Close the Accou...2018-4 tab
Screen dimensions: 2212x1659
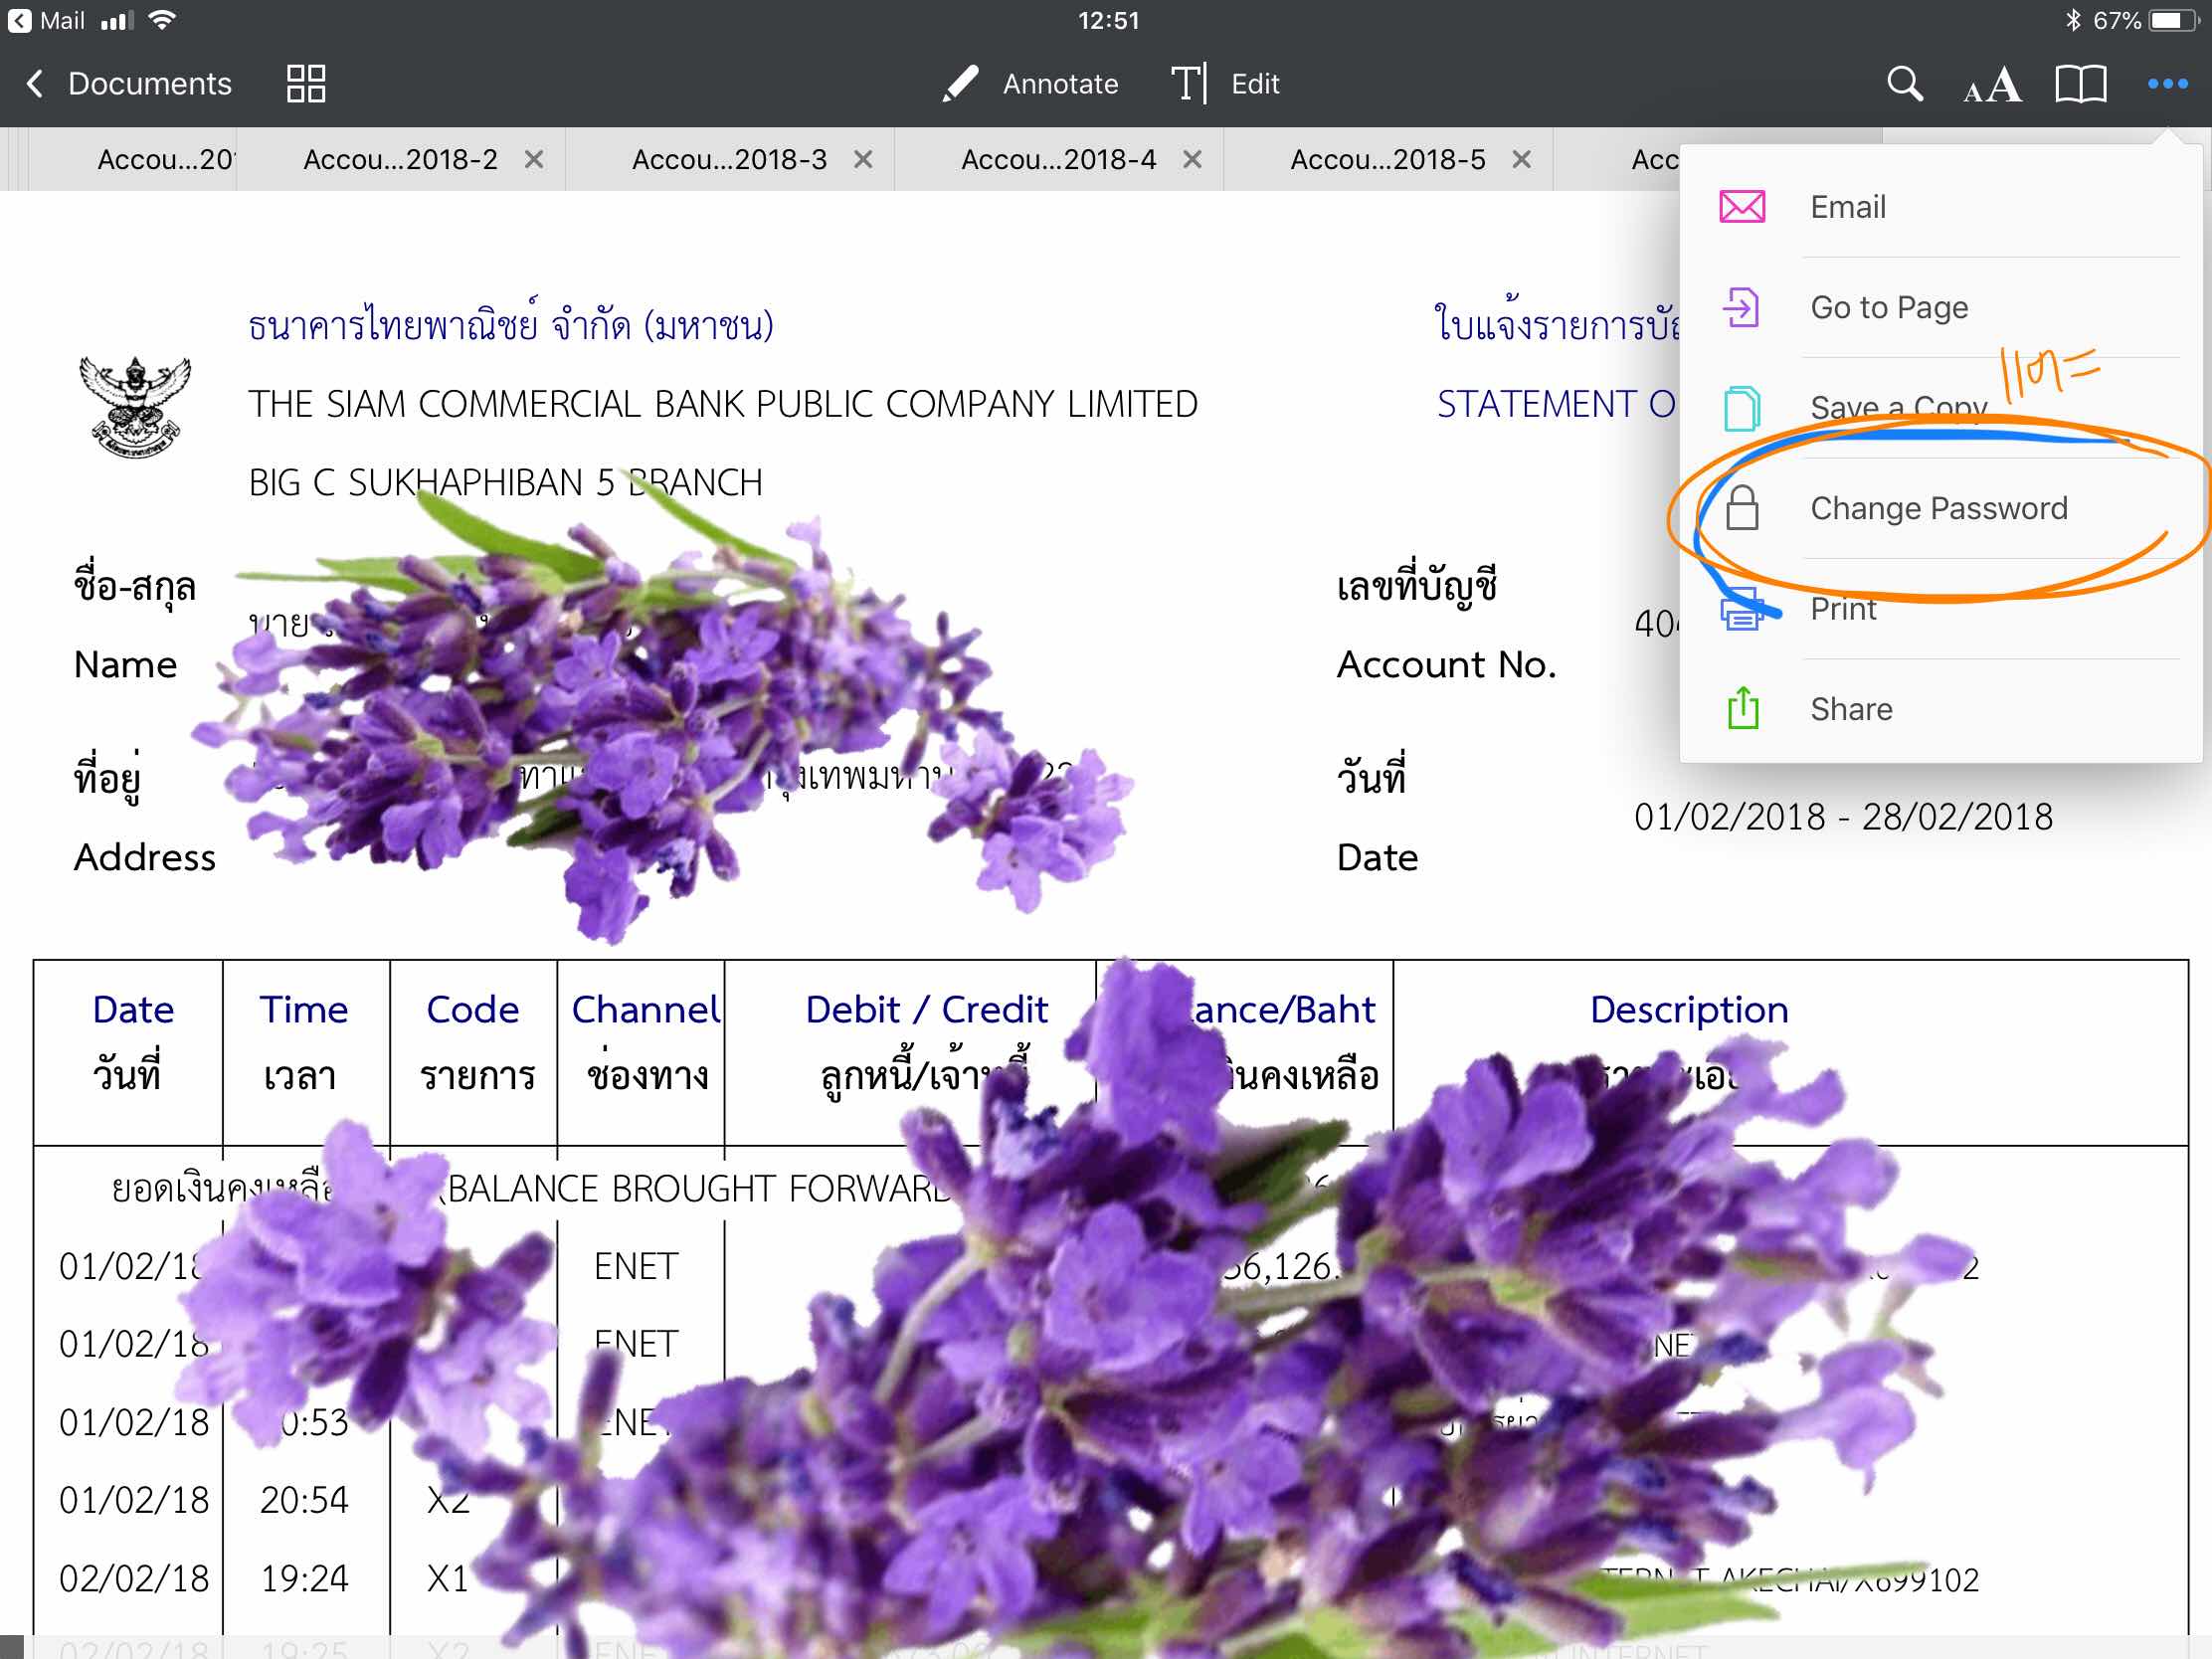[1192, 160]
